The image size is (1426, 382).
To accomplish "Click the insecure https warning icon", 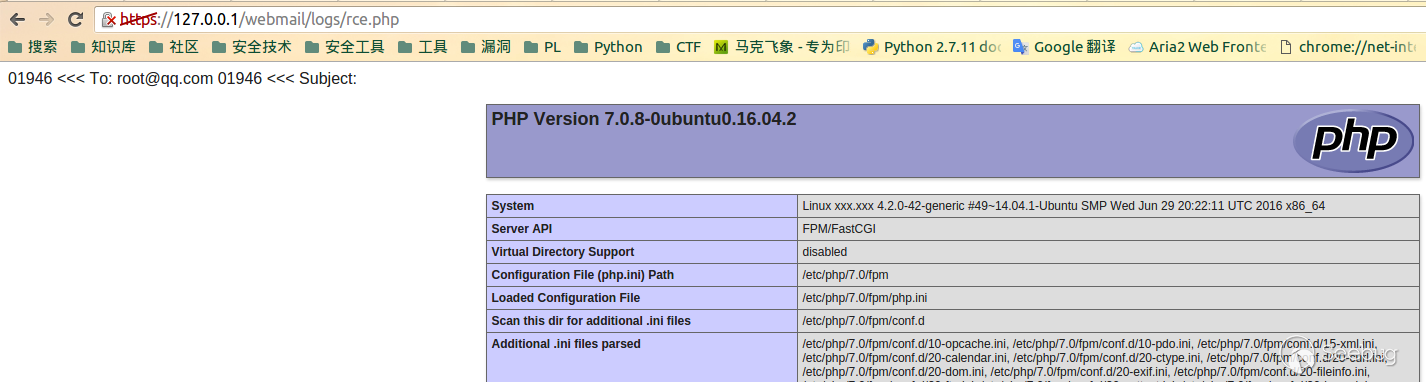I will pos(110,20).
